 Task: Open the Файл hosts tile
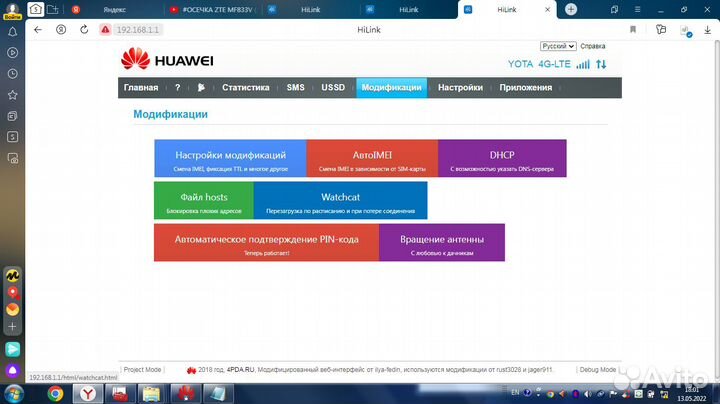[203, 200]
